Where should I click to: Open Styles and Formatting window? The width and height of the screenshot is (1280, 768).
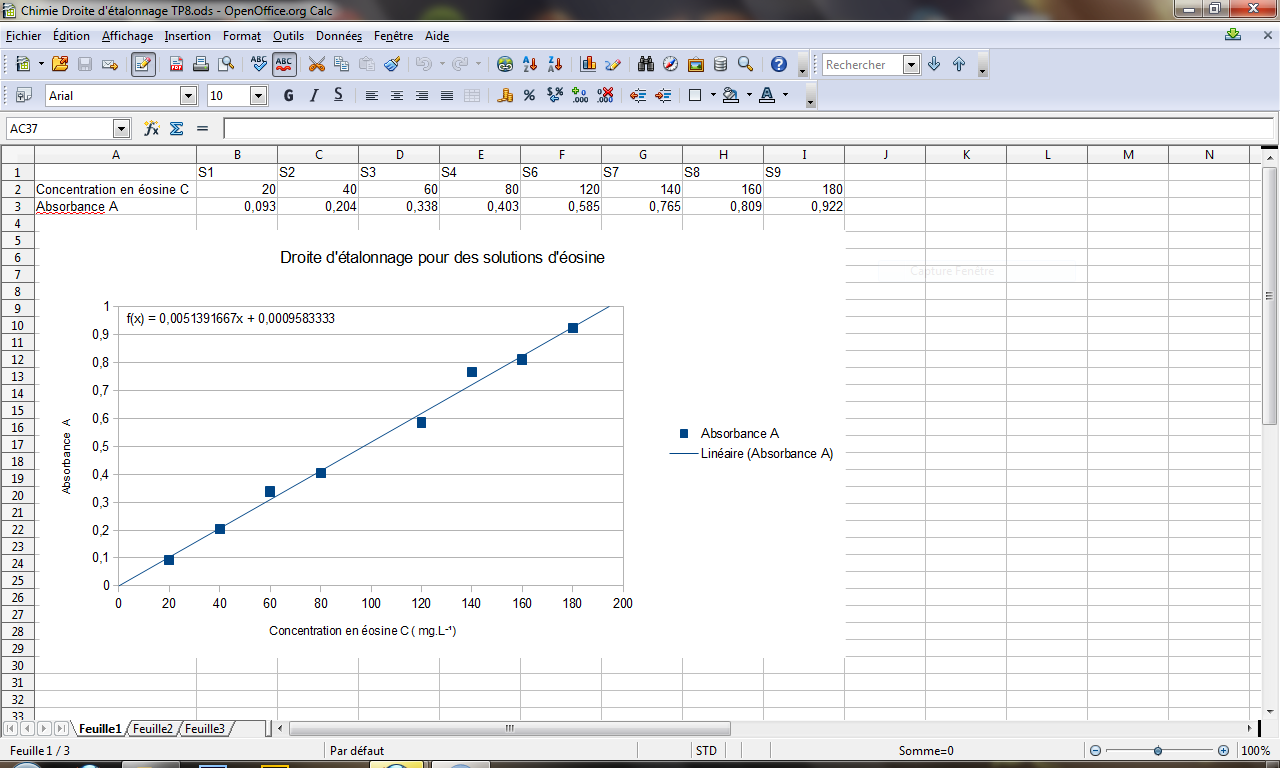pyautogui.click(x=23, y=96)
